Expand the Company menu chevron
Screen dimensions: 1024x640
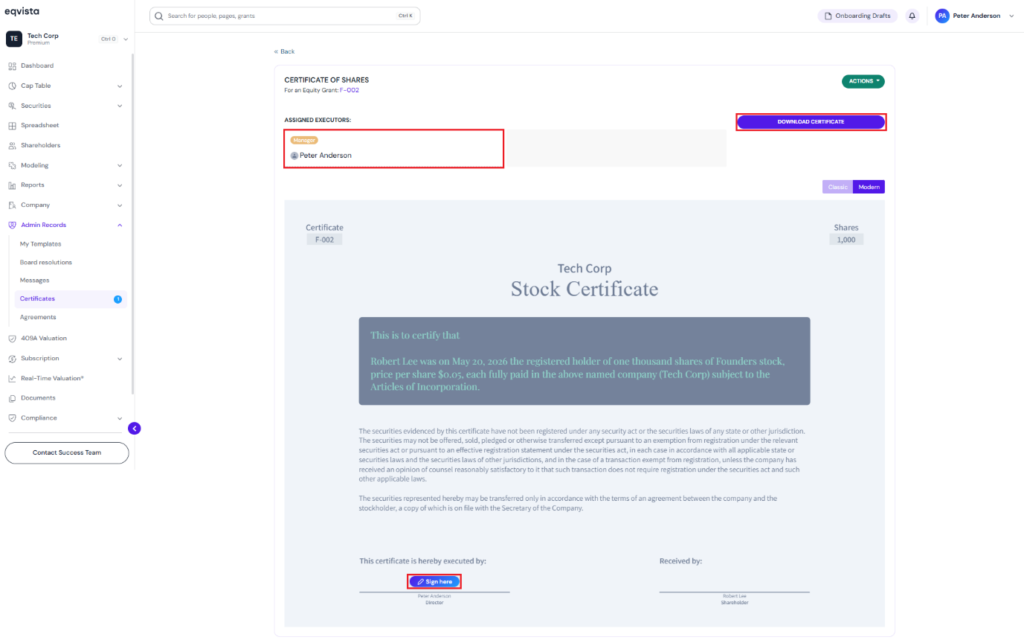(x=120, y=206)
